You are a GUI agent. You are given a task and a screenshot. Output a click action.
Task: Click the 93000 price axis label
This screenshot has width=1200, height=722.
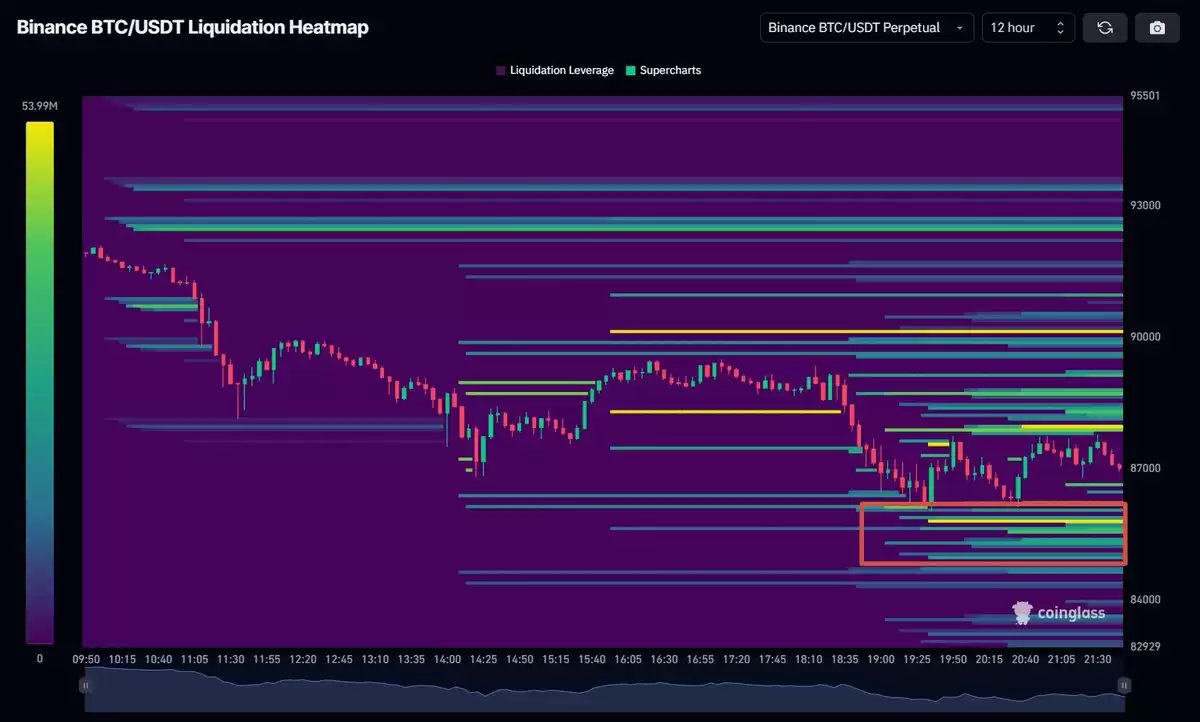(x=1145, y=205)
